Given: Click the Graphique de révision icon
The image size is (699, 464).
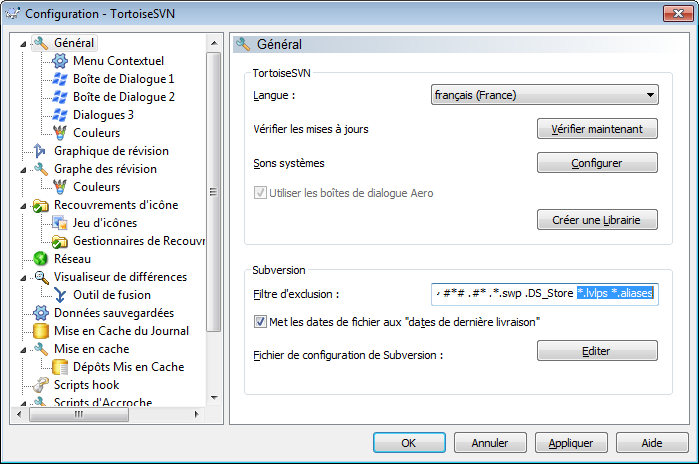Looking at the screenshot, I should (x=40, y=151).
